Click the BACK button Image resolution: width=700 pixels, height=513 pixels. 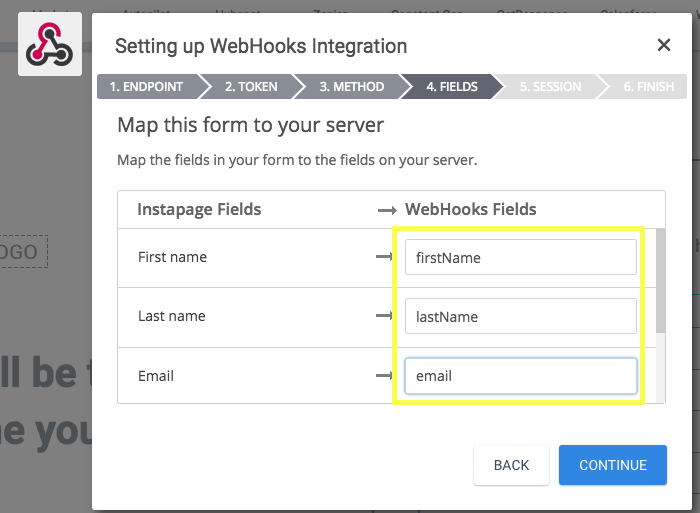(511, 465)
